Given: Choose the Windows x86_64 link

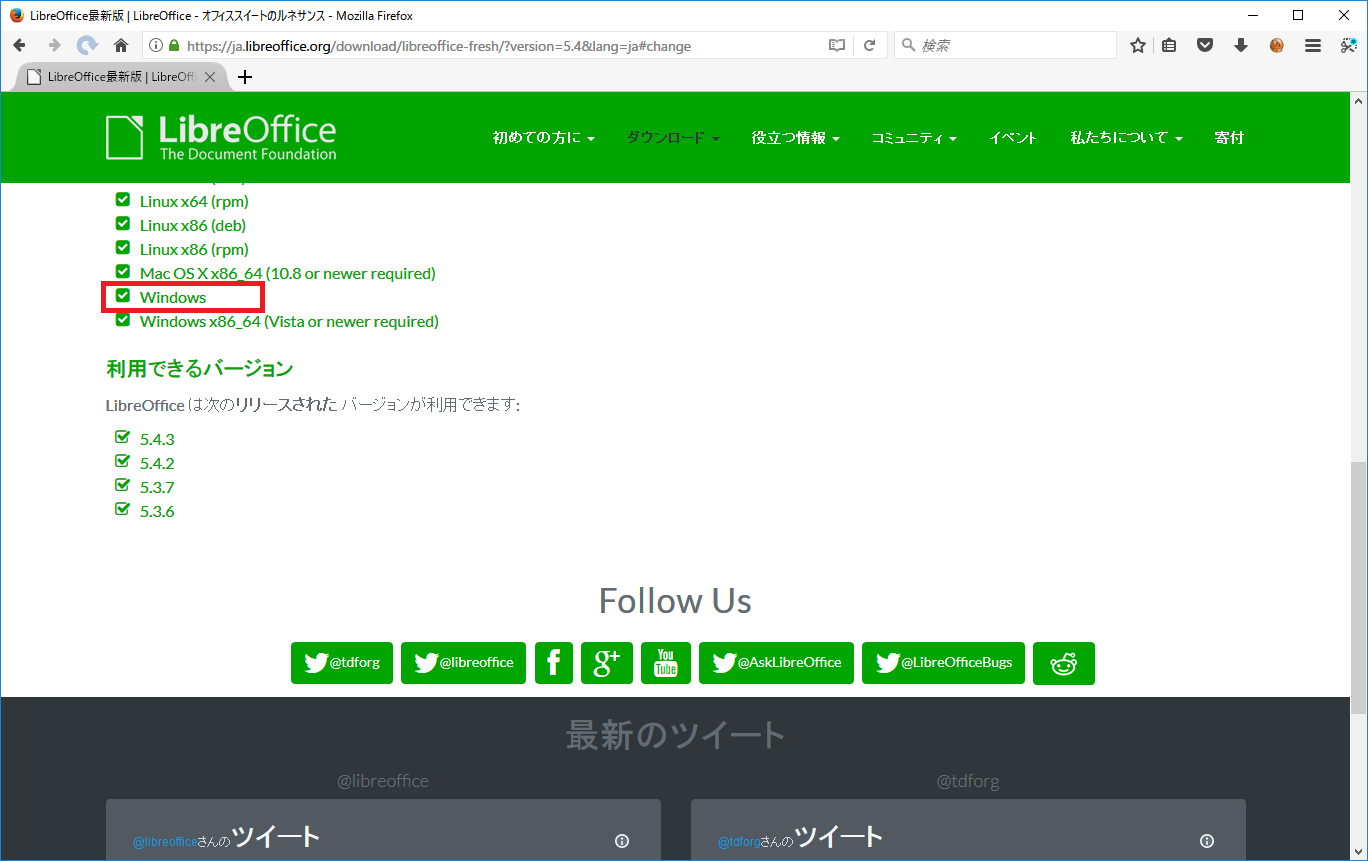Looking at the screenshot, I should coord(289,321).
